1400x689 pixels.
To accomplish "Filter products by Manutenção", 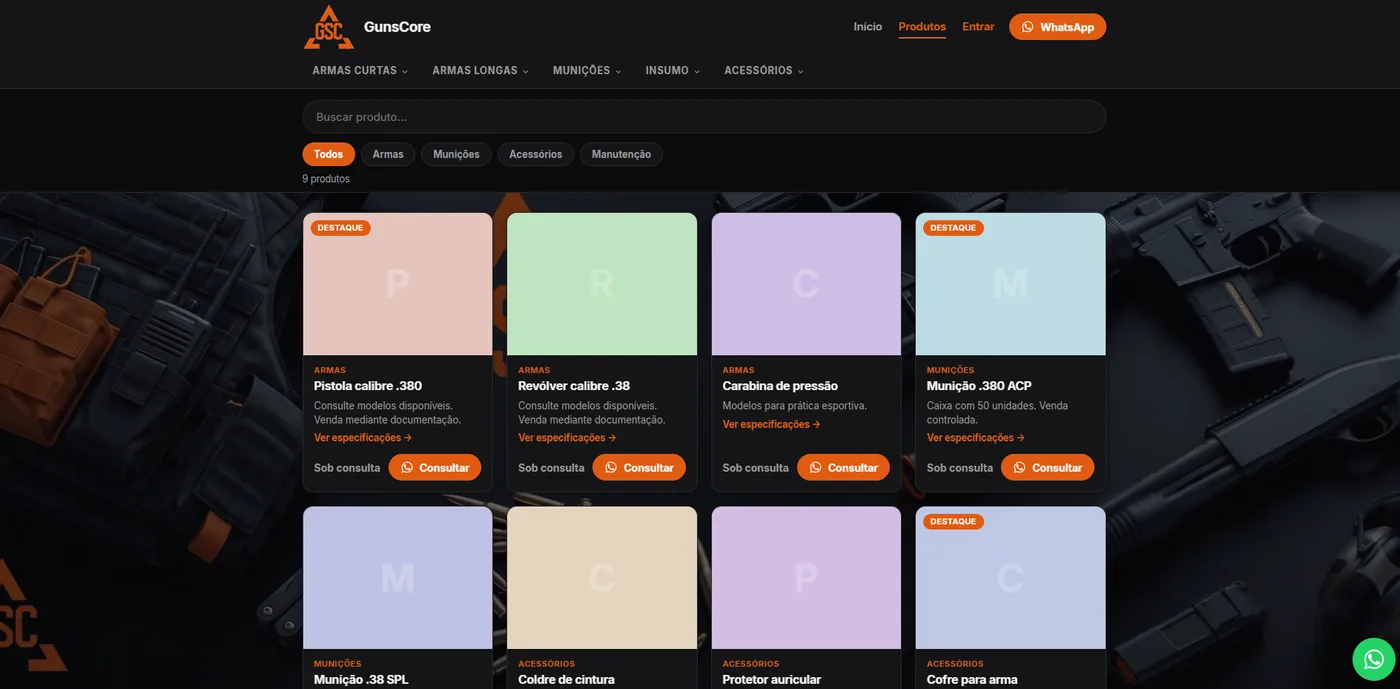I will point(621,154).
